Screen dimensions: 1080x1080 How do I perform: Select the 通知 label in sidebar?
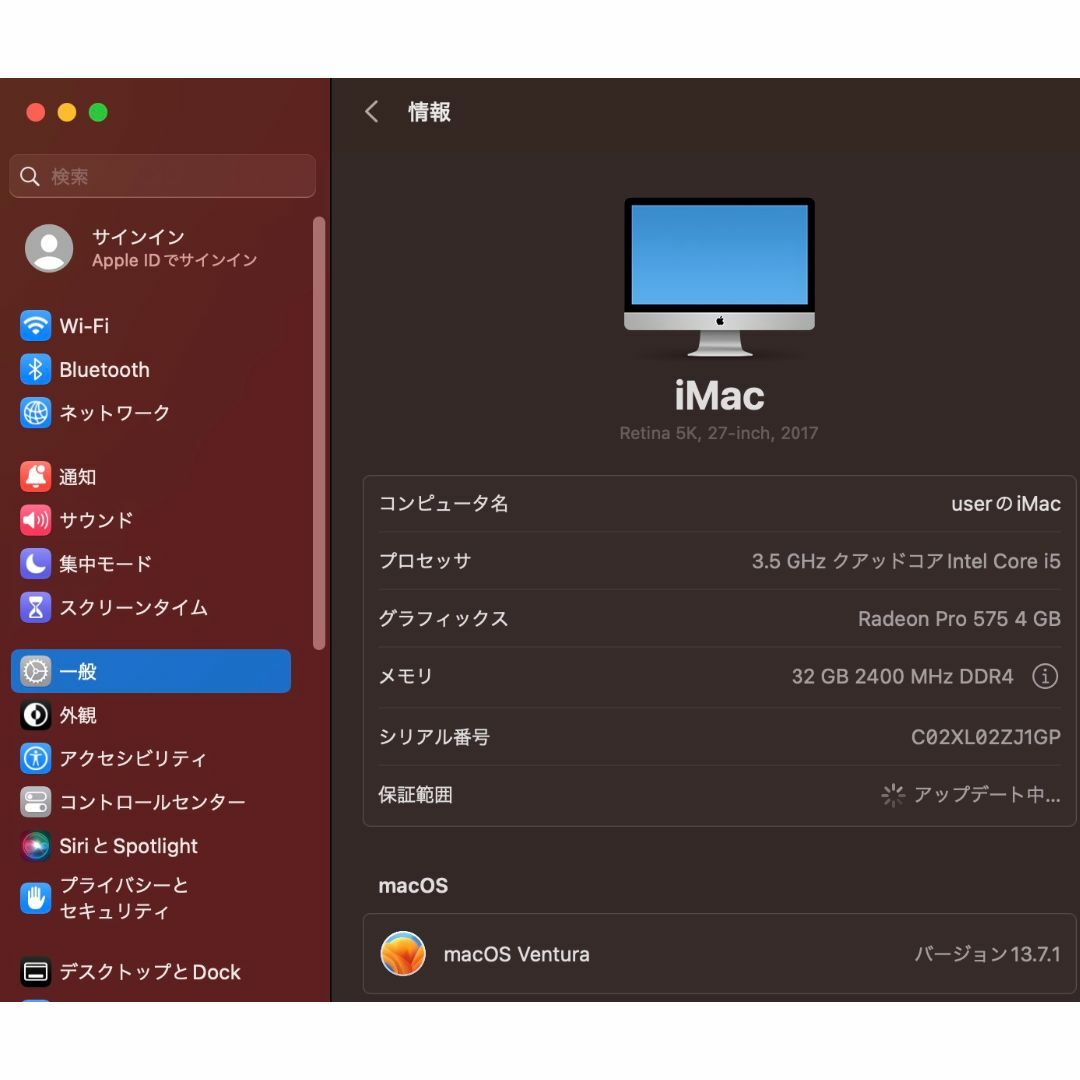pos(78,477)
